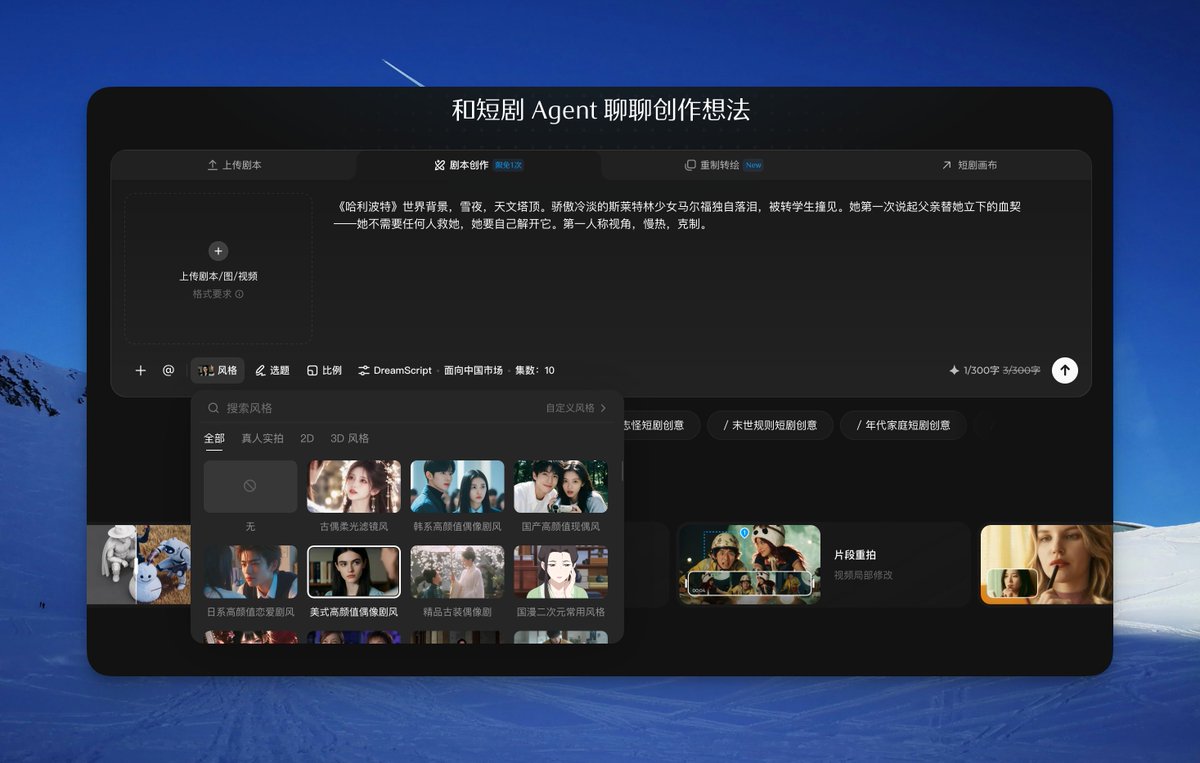
Task: Expand 自定义风格 custom style
Action: (576, 408)
